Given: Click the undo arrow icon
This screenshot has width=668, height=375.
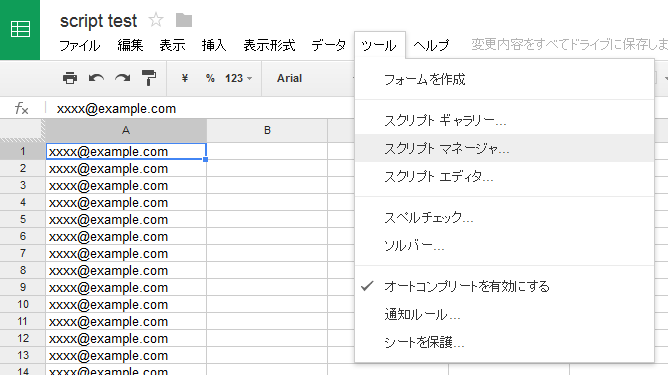Looking at the screenshot, I should point(96,78).
